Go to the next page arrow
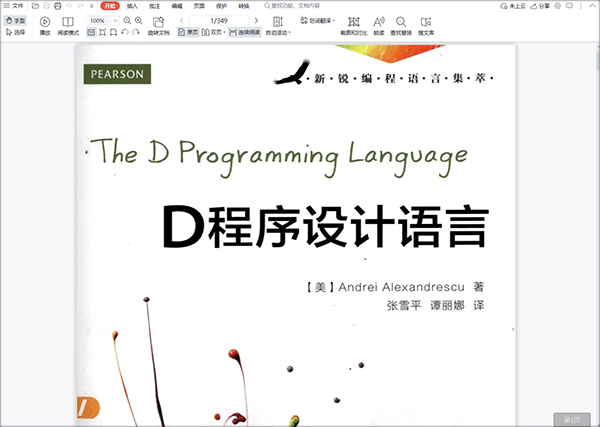Screen dimensions: 600x427 [x=256, y=21]
